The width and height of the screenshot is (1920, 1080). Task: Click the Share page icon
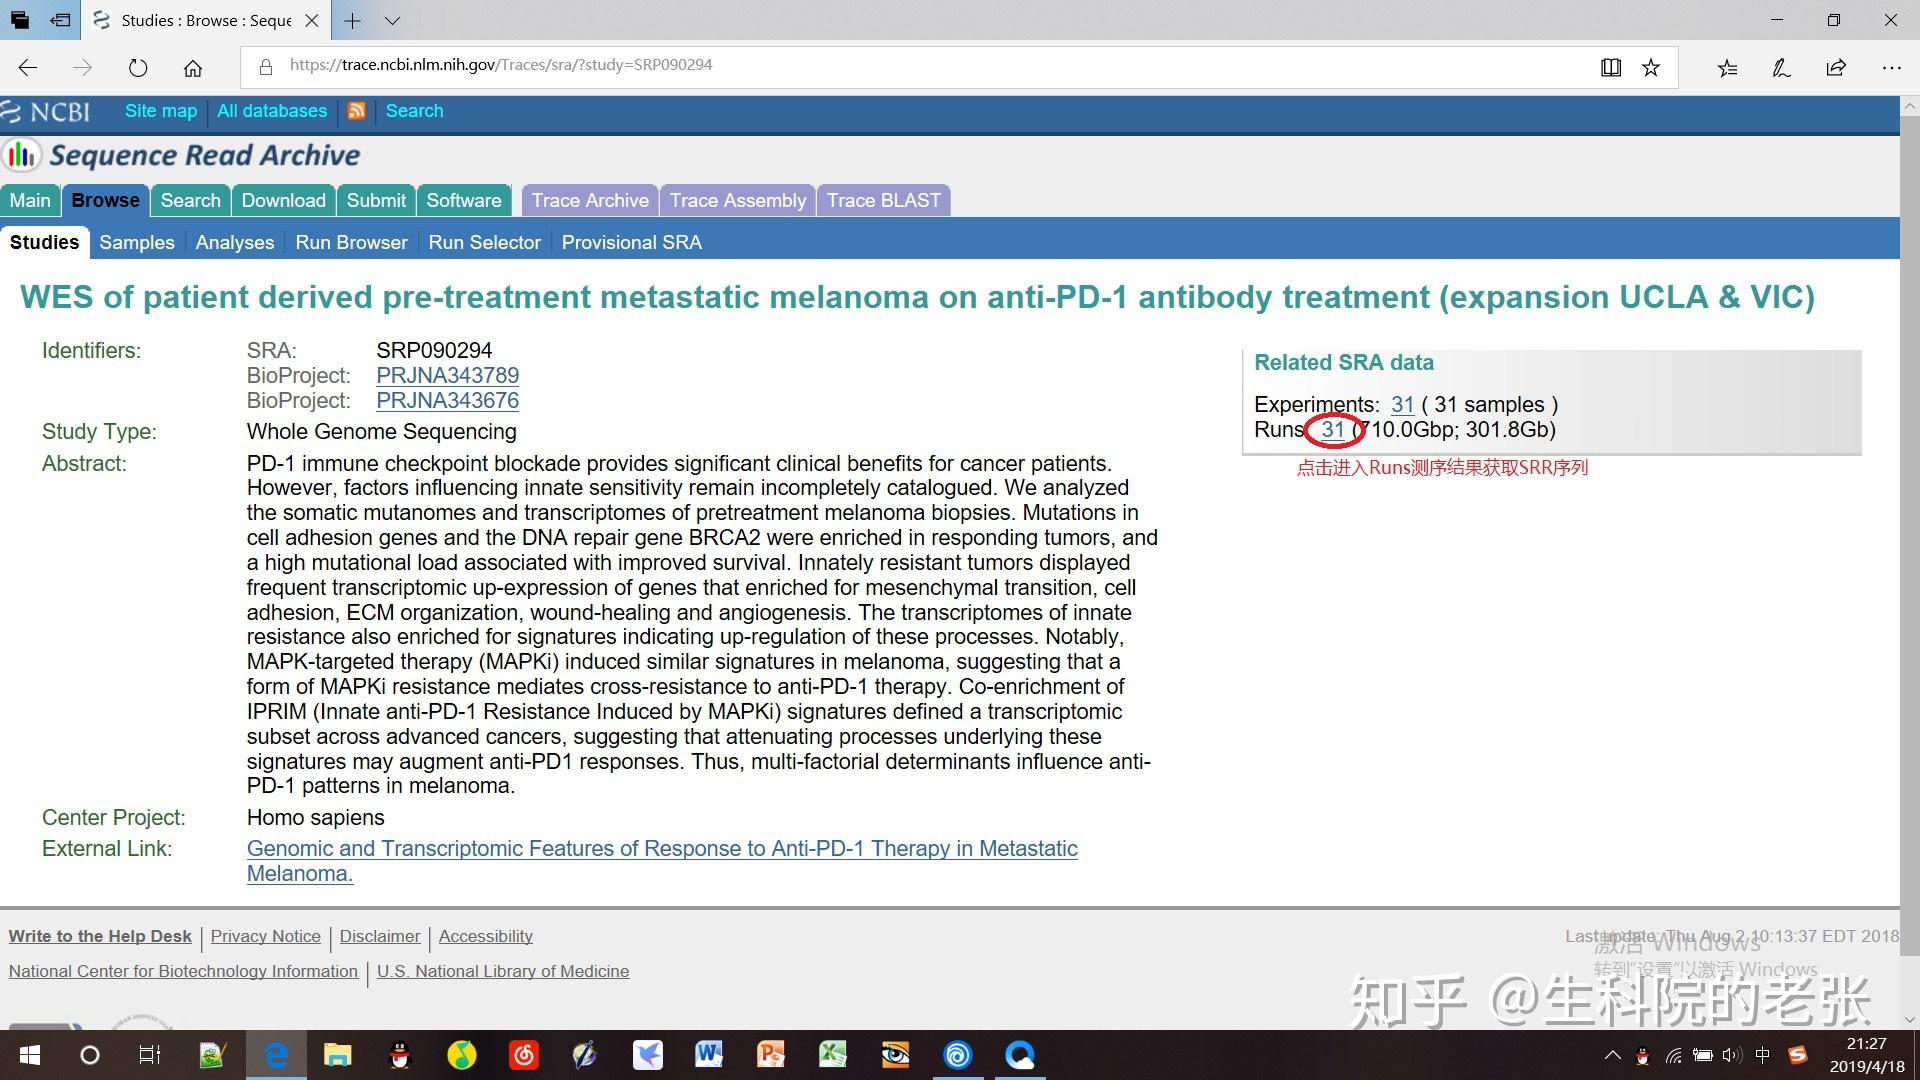coord(1835,67)
